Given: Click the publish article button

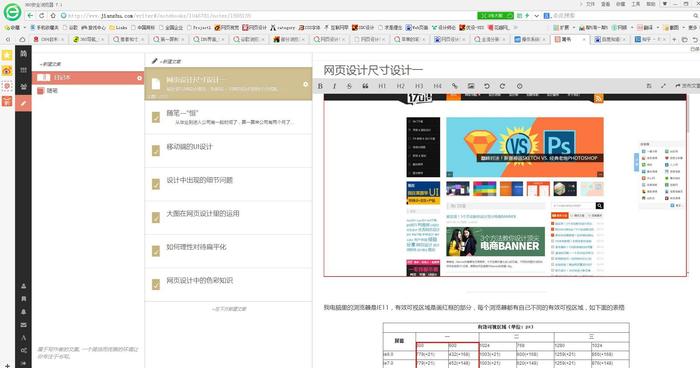Looking at the screenshot, I should (x=688, y=85).
